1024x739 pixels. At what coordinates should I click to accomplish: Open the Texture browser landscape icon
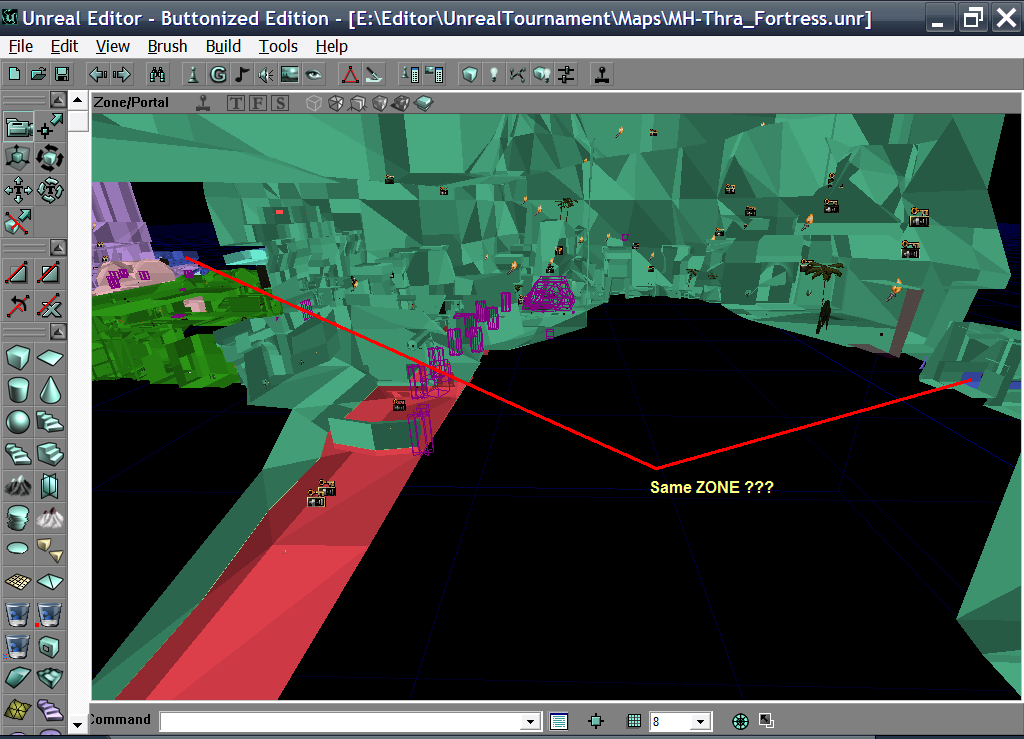click(290, 74)
